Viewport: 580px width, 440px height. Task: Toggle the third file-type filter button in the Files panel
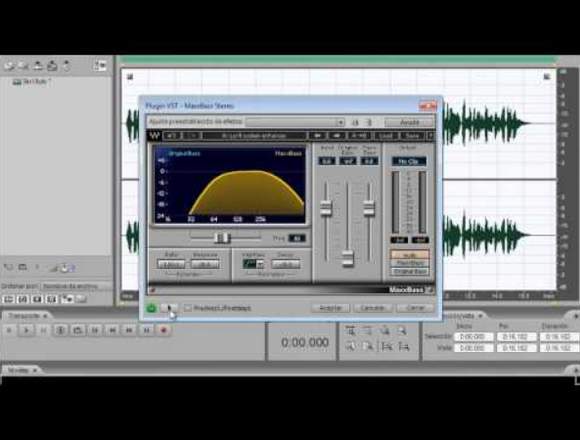coord(37,299)
